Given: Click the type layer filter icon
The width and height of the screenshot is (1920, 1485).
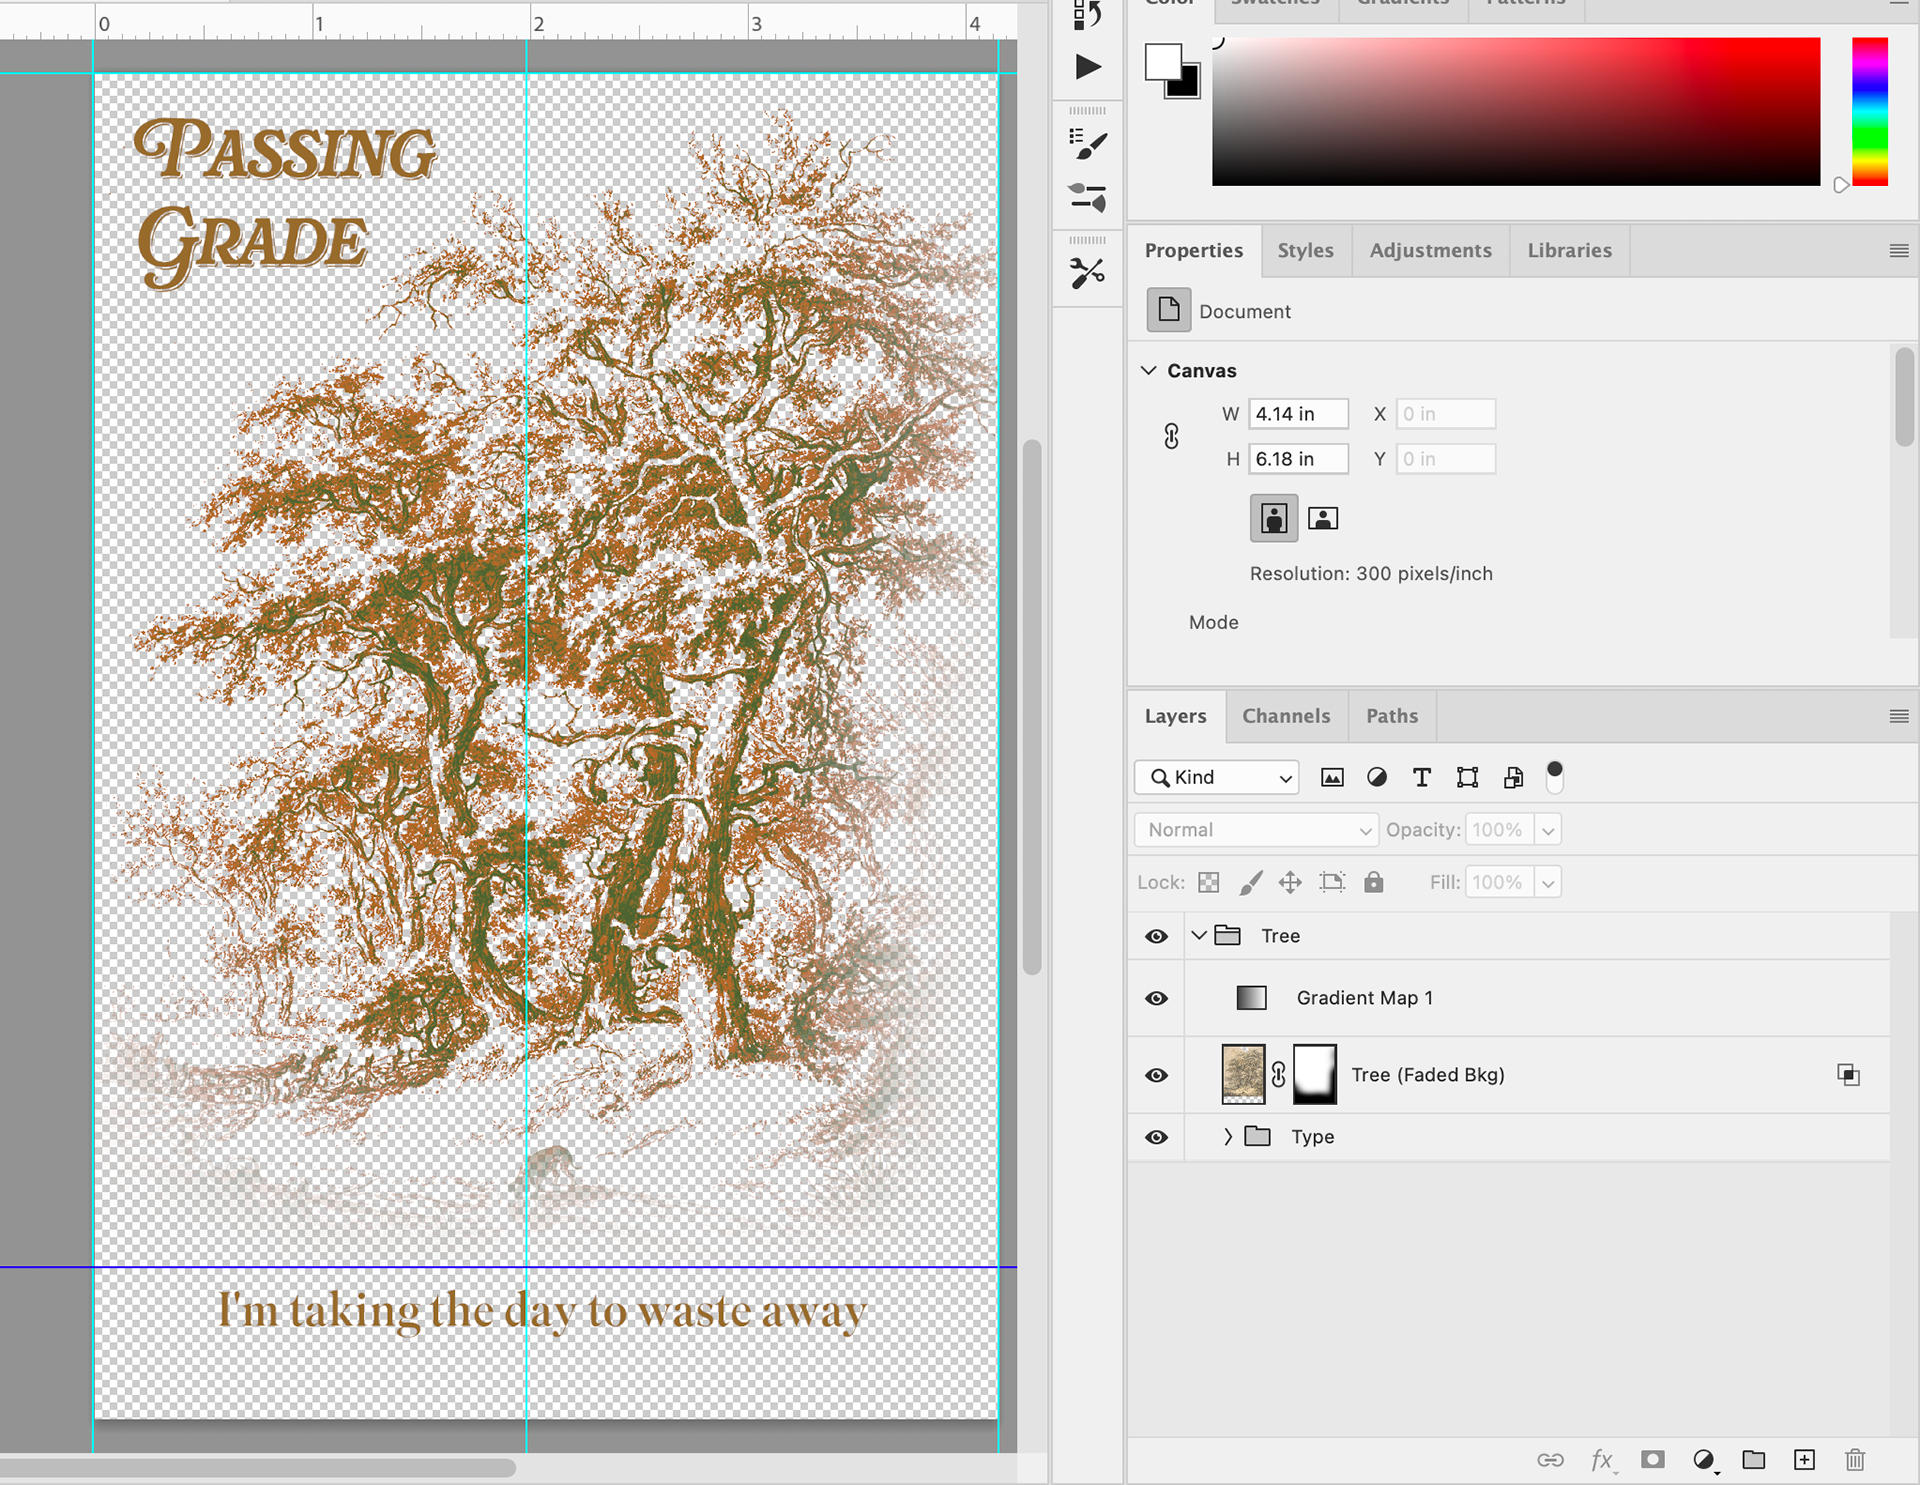Looking at the screenshot, I should (x=1421, y=777).
